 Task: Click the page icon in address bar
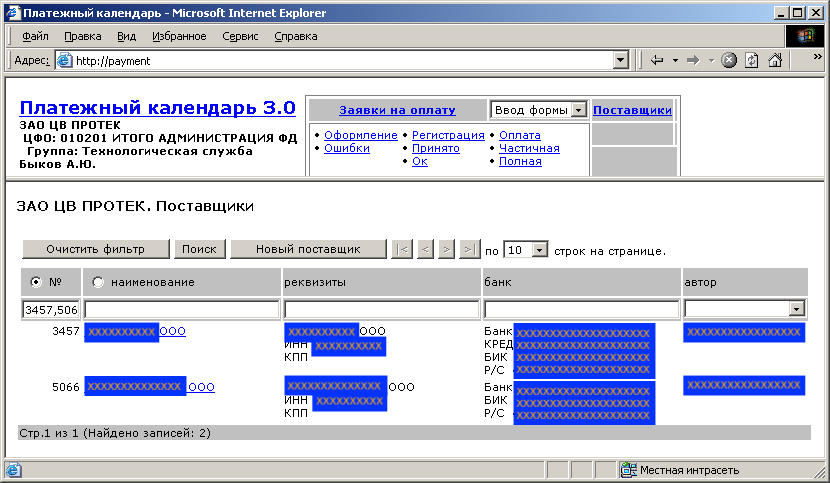click(65, 60)
